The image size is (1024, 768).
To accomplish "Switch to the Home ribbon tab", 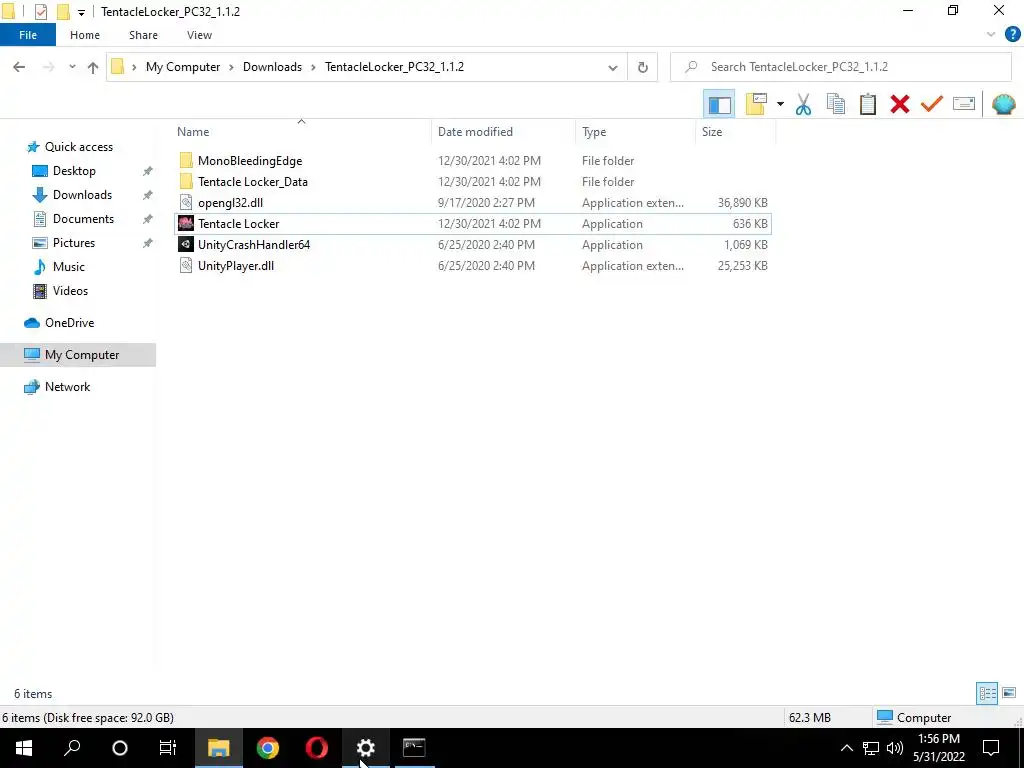I will click(x=85, y=35).
